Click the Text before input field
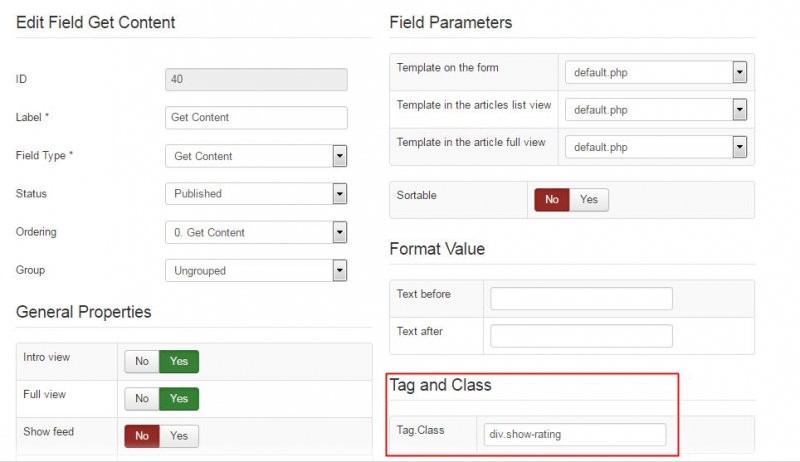The image size is (800, 462). click(581, 298)
